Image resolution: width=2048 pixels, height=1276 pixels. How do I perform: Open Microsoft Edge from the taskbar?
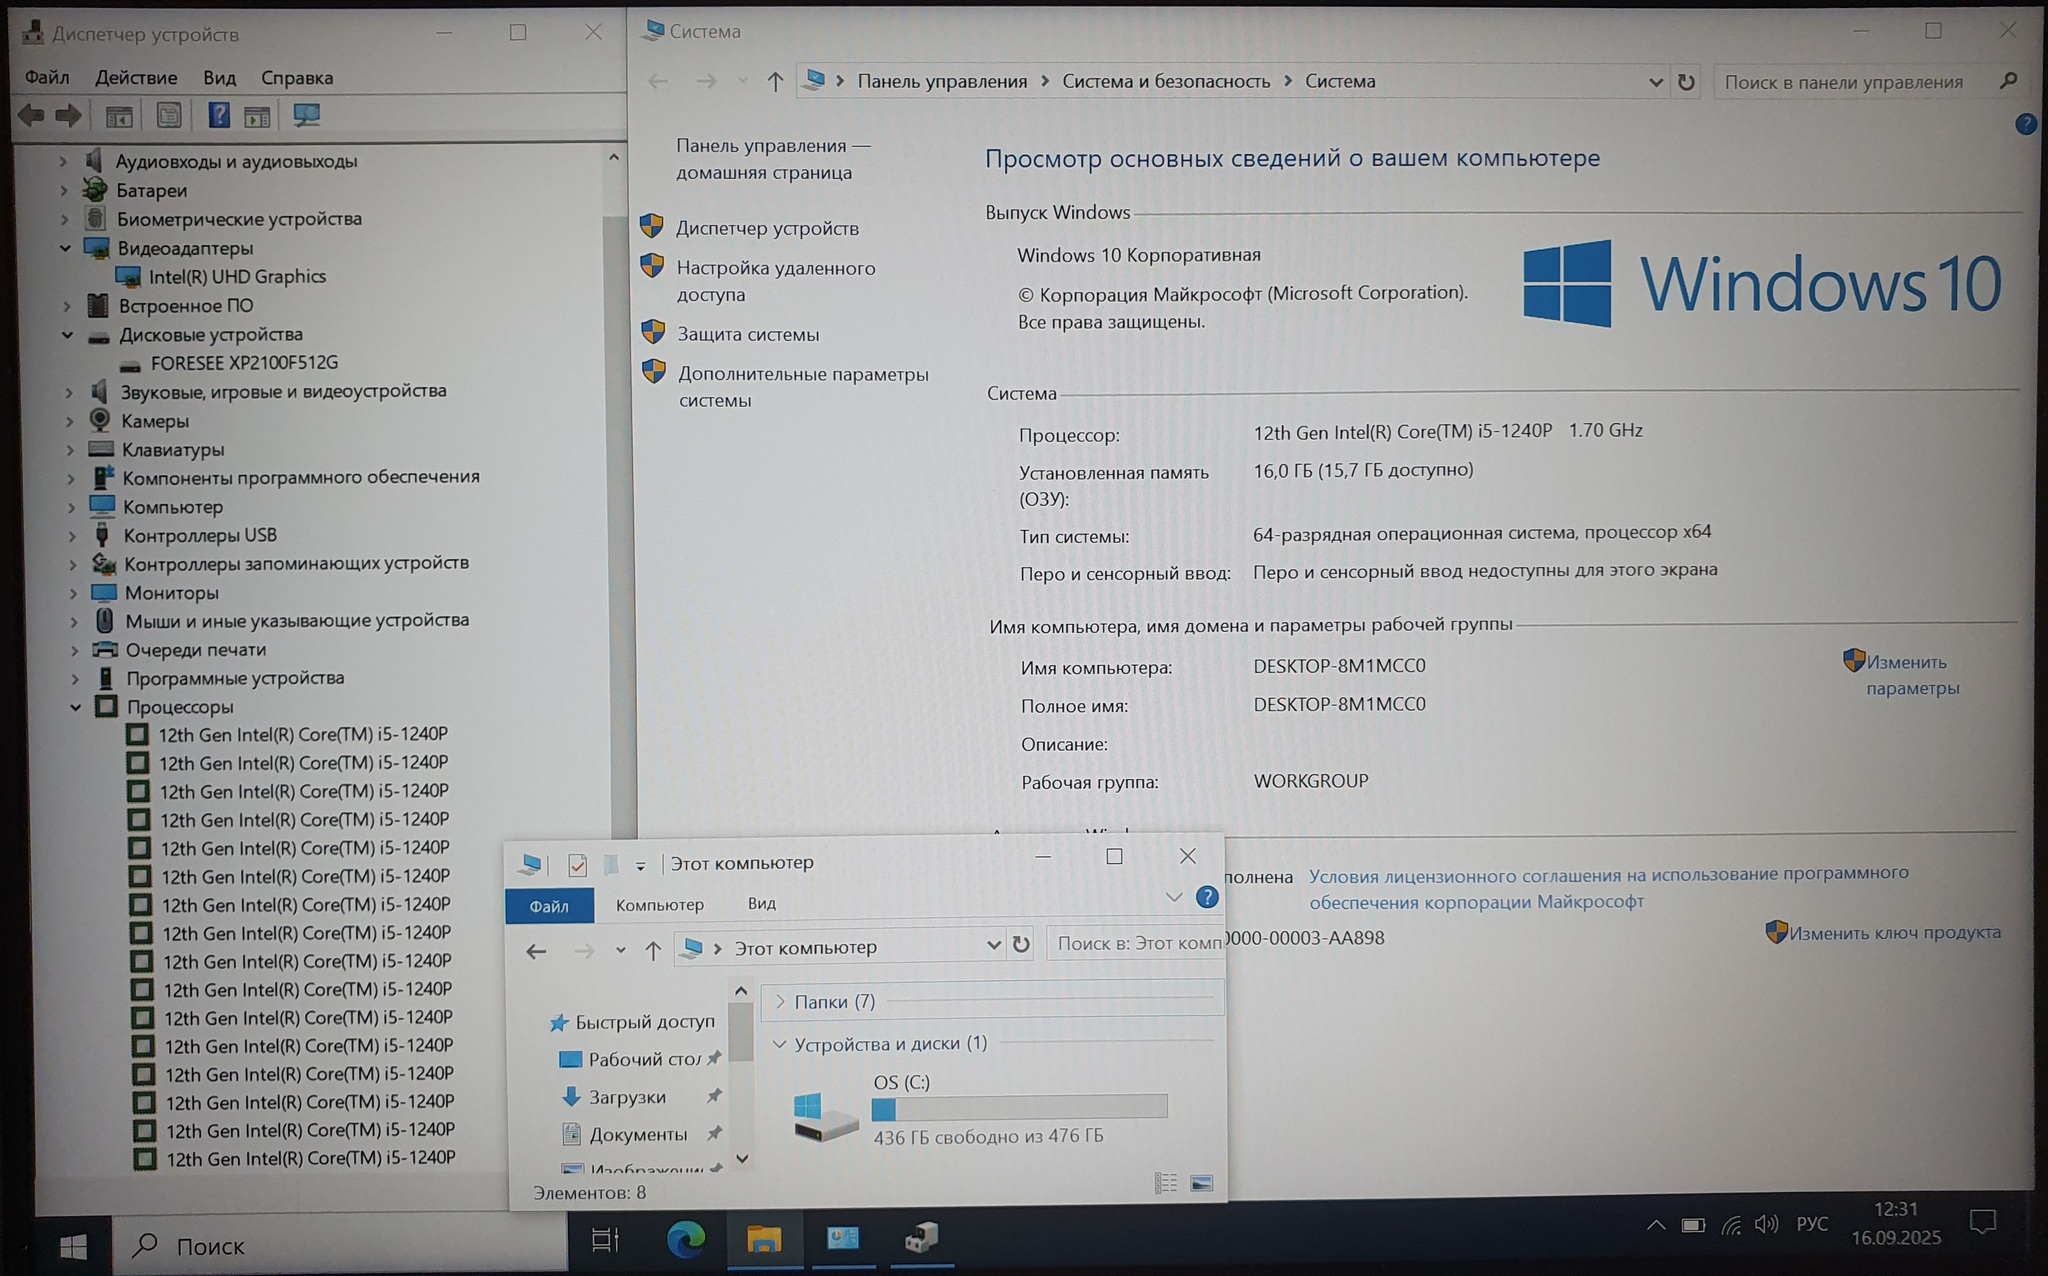pos(686,1240)
